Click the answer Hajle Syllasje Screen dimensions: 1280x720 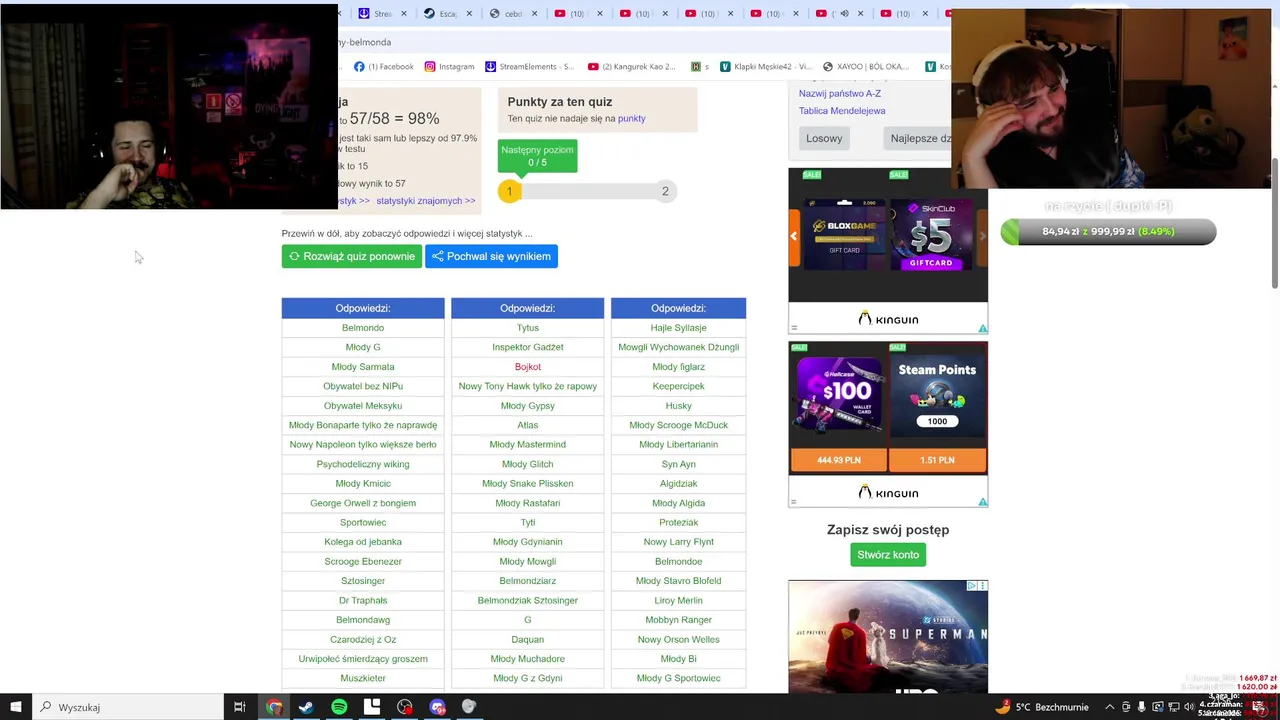(x=679, y=328)
